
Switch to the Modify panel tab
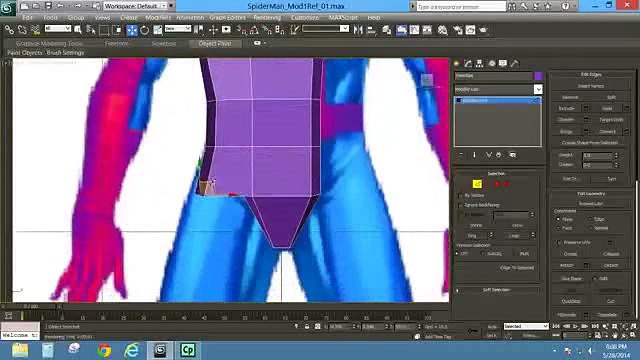click(468, 63)
